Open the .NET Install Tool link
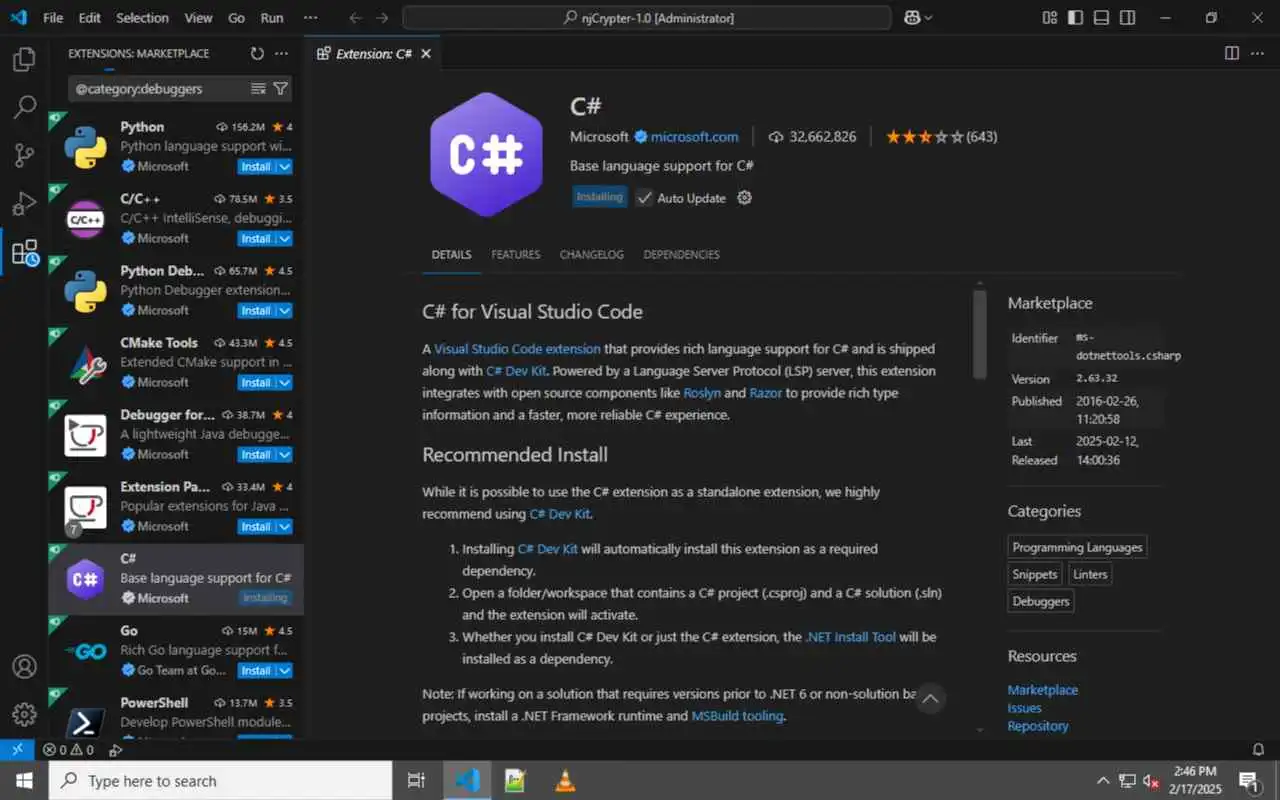Image resolution: width=1280 pixels, height=800 pixels. 850,637
